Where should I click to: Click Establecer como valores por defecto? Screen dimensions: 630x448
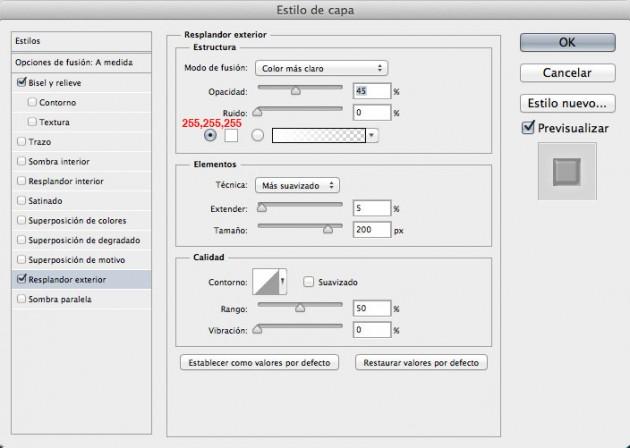click(x=260, y=362)
